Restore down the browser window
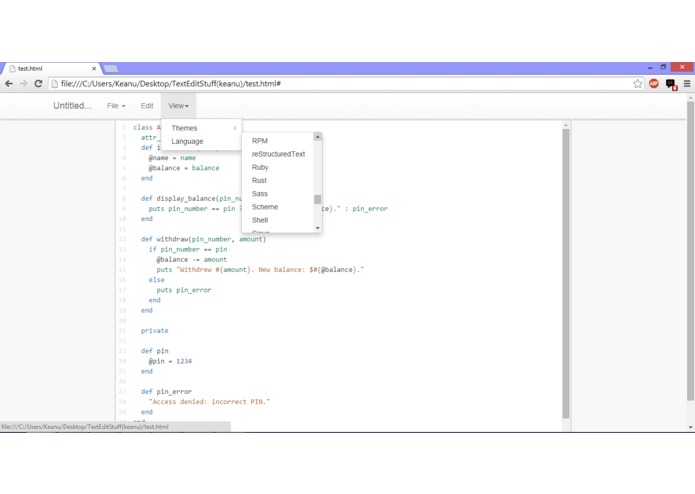This screenshot has height=494, width=695. [663, 67]
